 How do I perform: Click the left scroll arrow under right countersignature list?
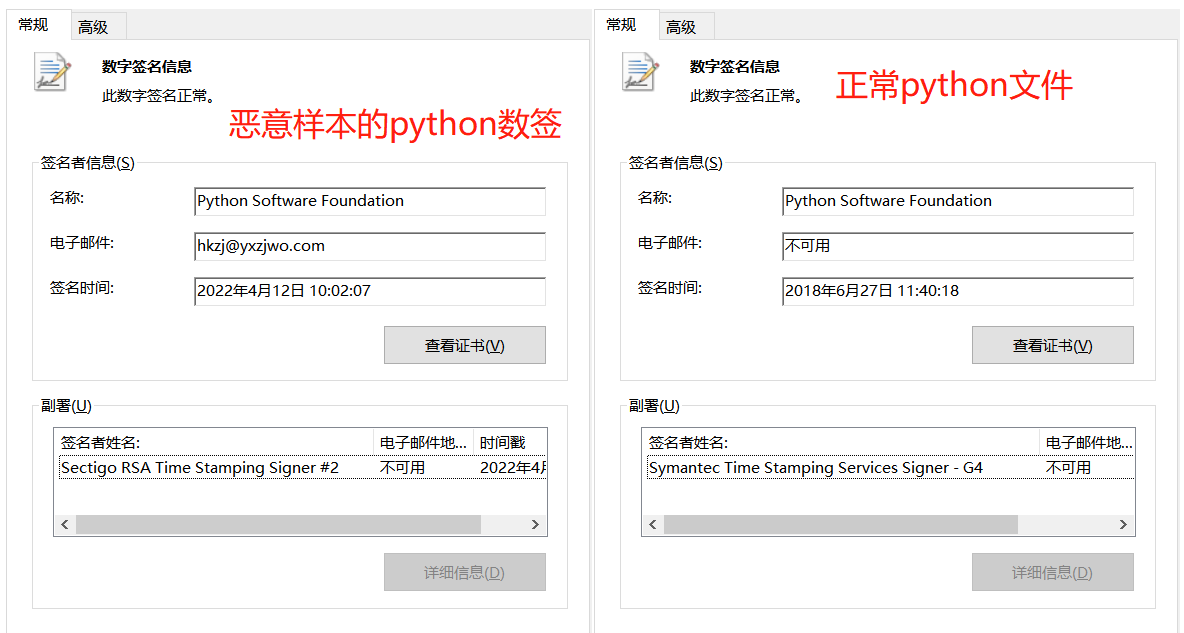coord(652,524)
